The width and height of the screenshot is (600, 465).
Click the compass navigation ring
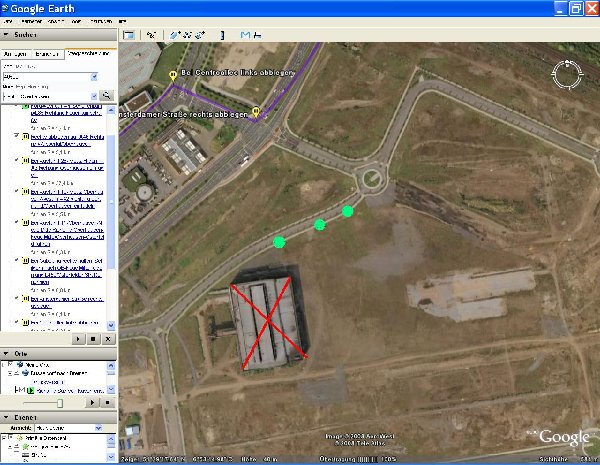(570, 73)
